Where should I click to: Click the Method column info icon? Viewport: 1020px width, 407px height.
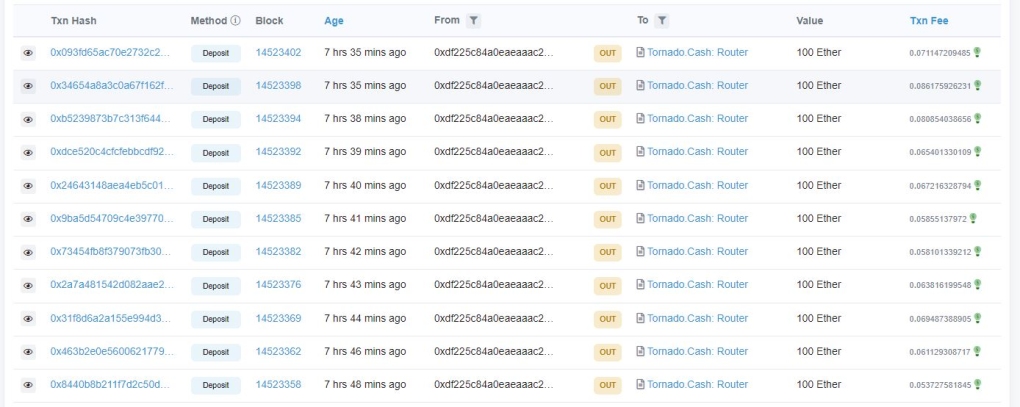pyautogui.click(x=235, y=20)
